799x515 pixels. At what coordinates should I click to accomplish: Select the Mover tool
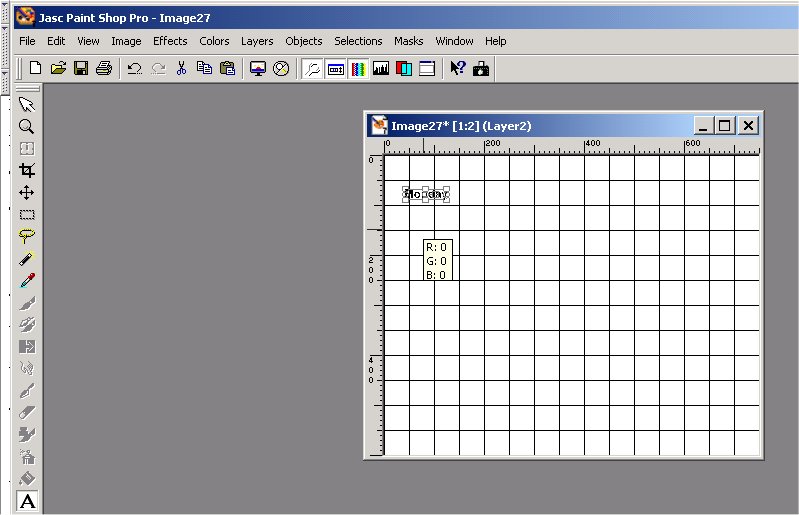tap(27, 192)
